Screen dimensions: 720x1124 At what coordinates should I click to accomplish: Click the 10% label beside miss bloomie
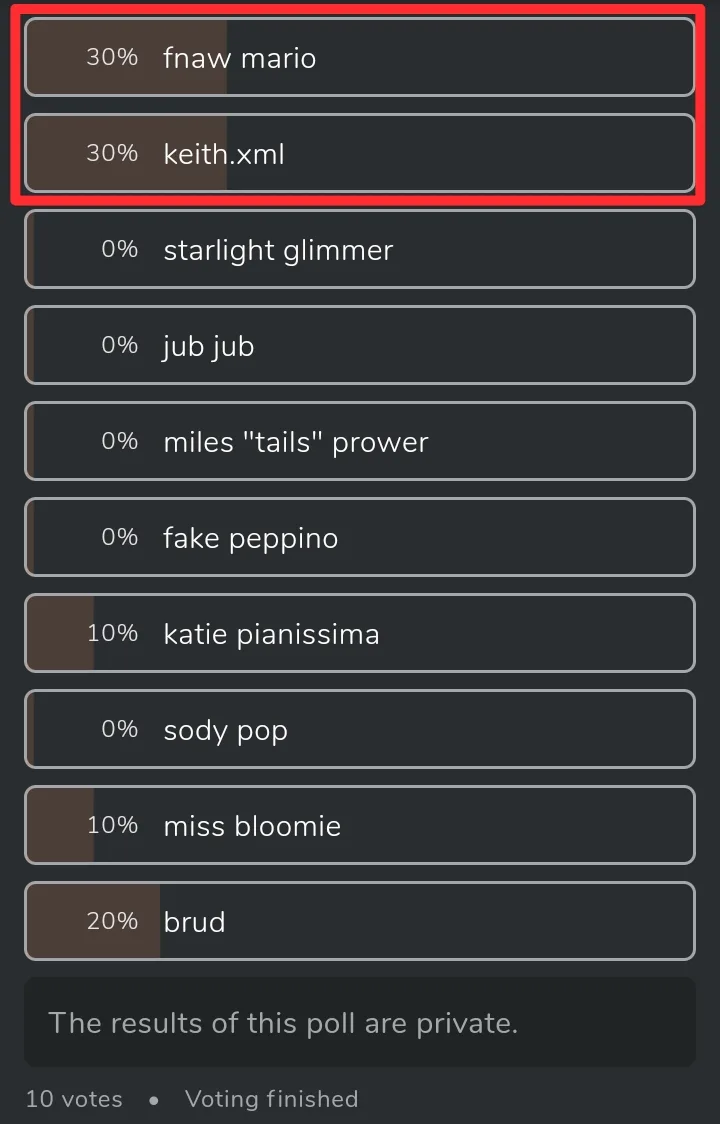pyautogui.click(x=112, y=825)
